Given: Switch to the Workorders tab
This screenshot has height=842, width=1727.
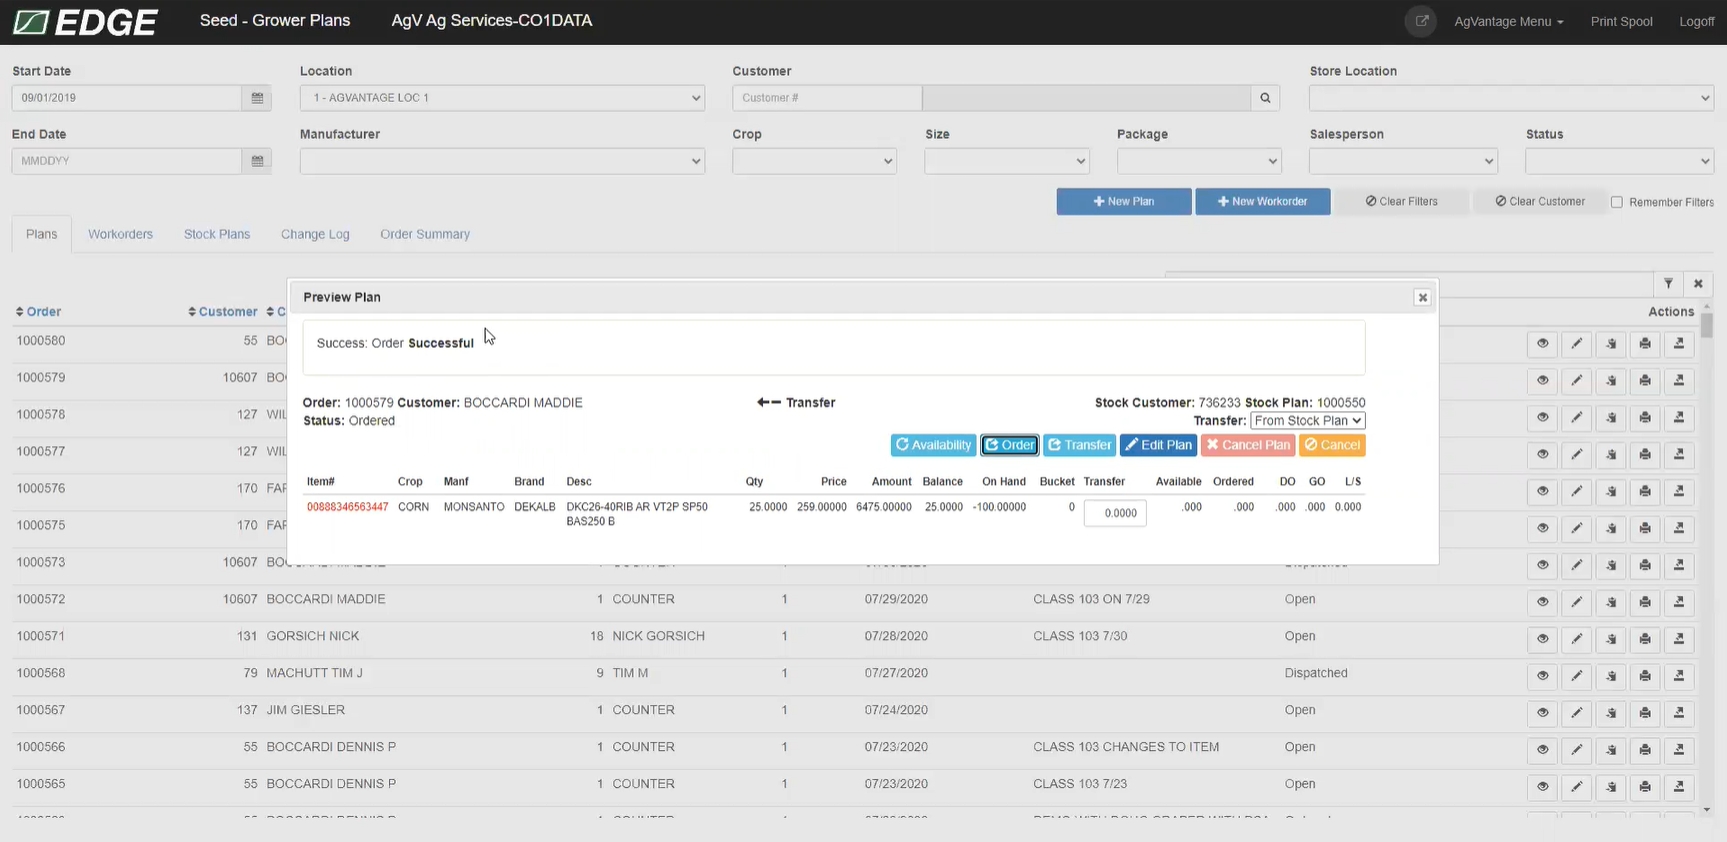Looking at the screenshot, I should [x=120, y=234].
